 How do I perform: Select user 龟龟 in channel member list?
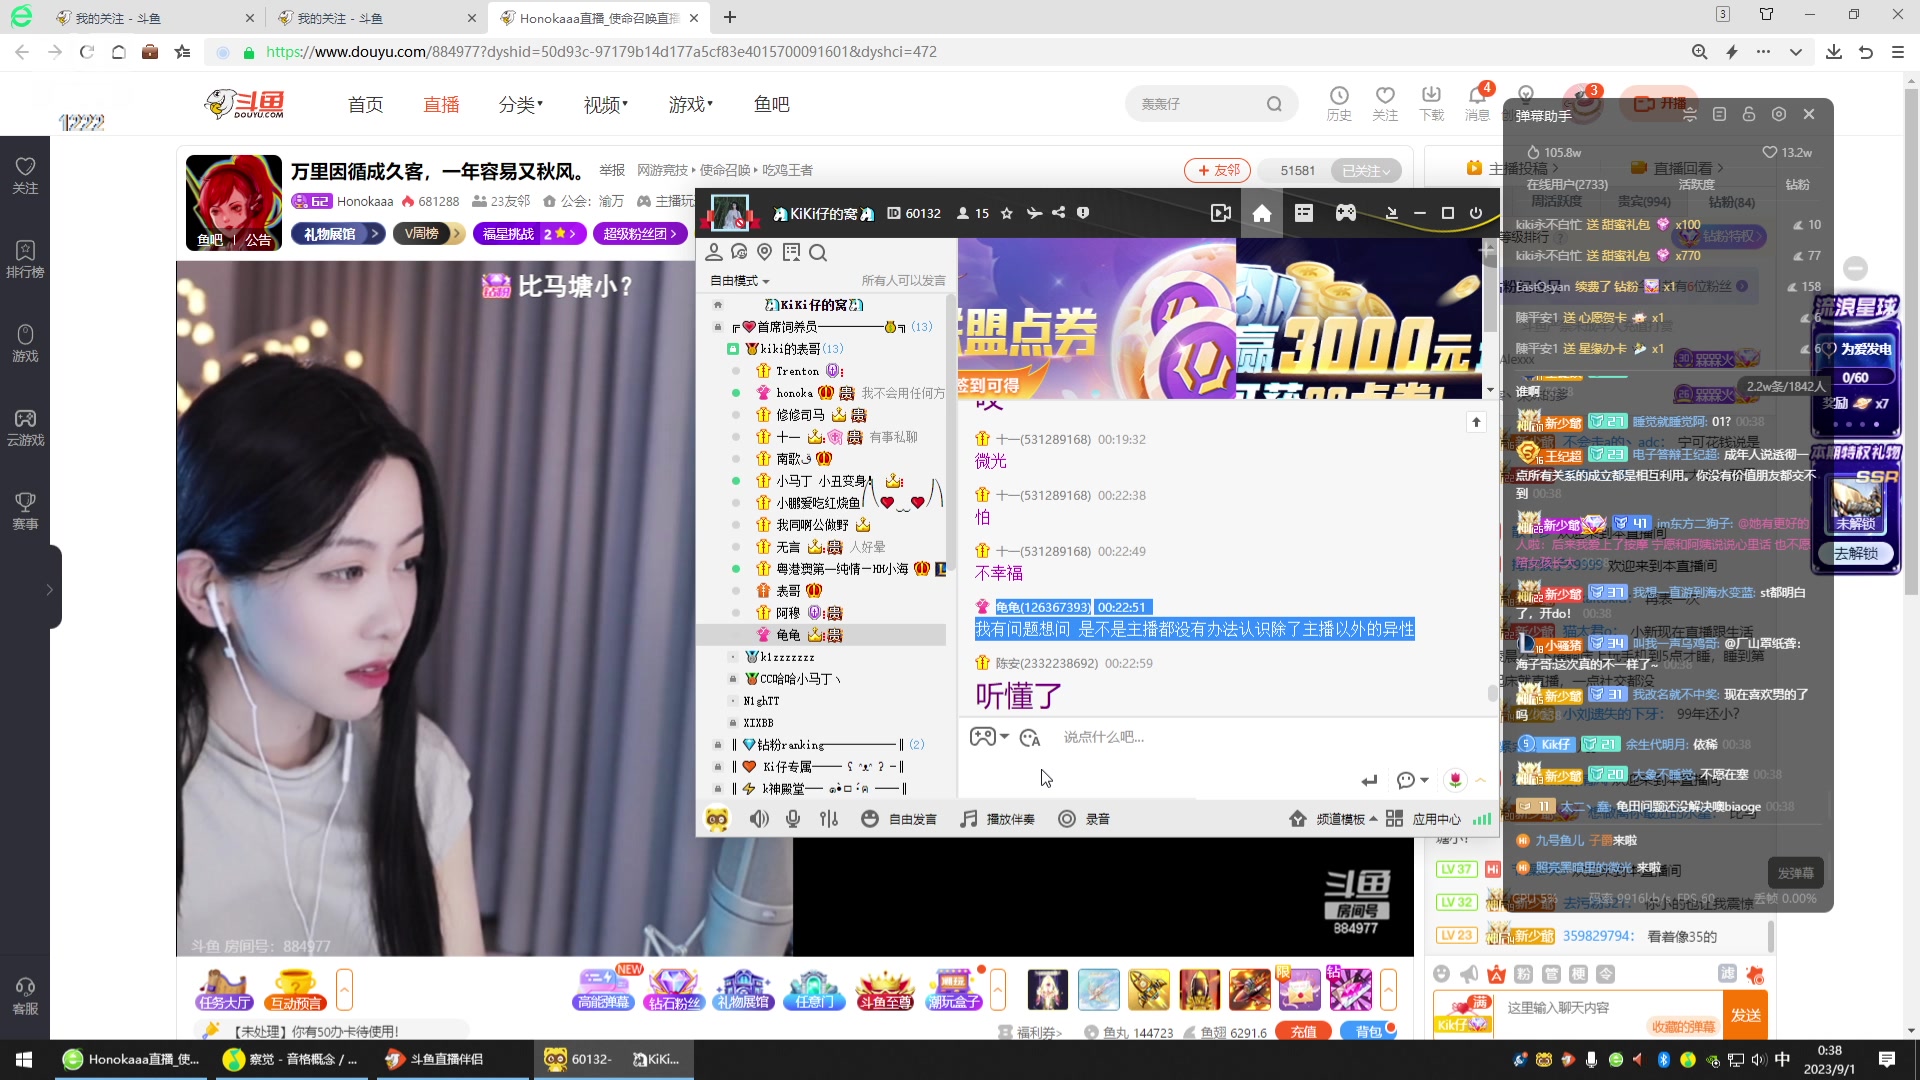click(x=821, y=635)
